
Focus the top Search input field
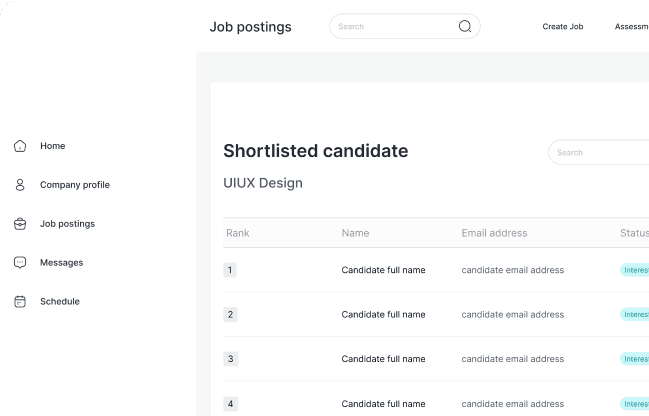(395, 27)
